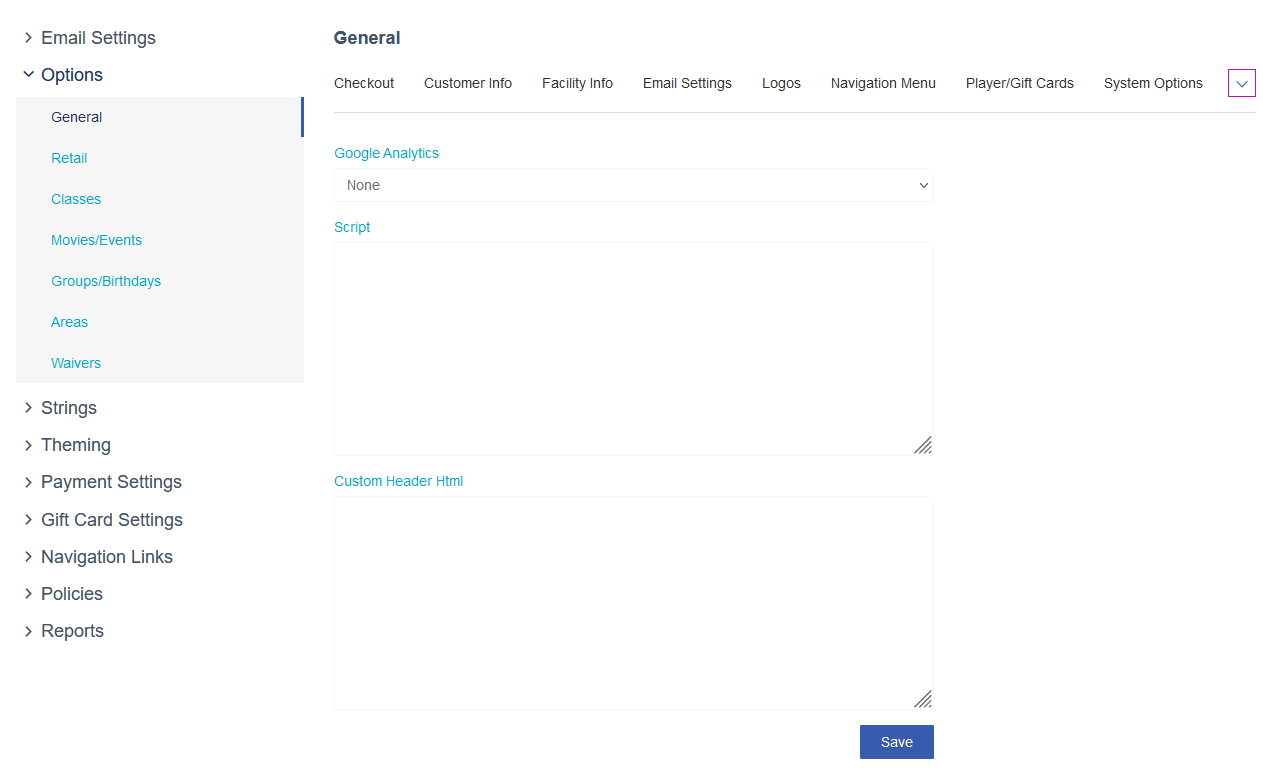This screenshot has width=1263, height=770.
Task: Switch to the Customer Info tab
Action: click(x=468, y=83)
